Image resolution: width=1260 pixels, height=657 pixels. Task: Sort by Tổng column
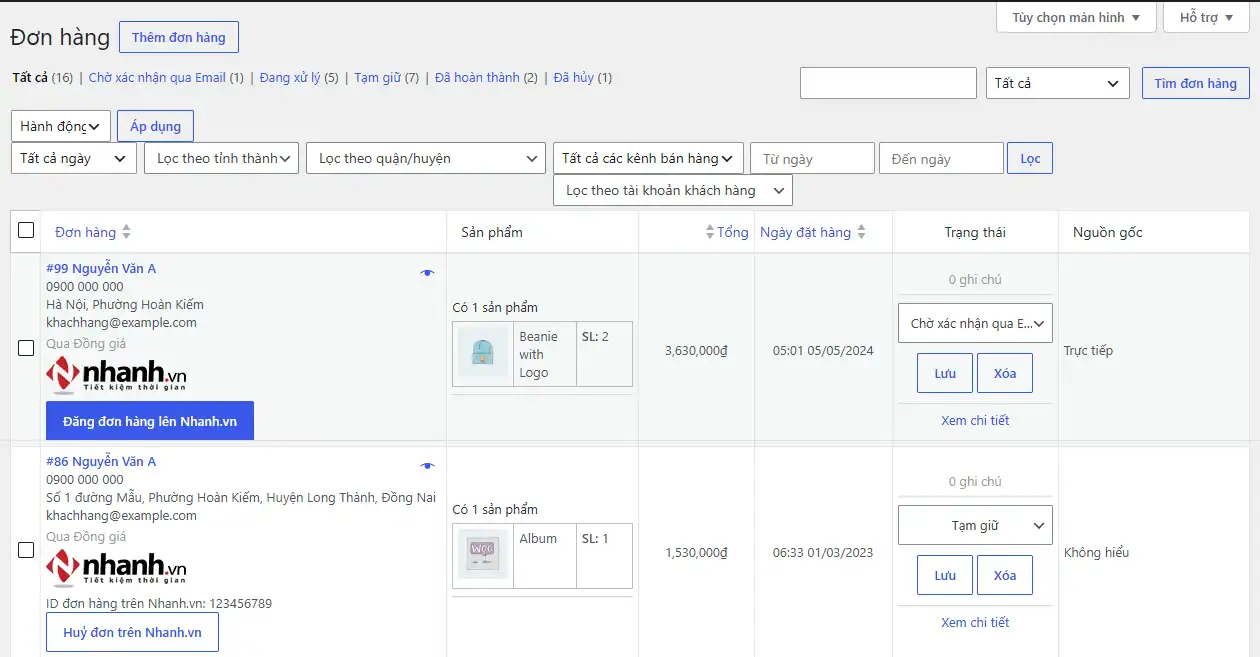pyautogui.click(x=727, y=232)
